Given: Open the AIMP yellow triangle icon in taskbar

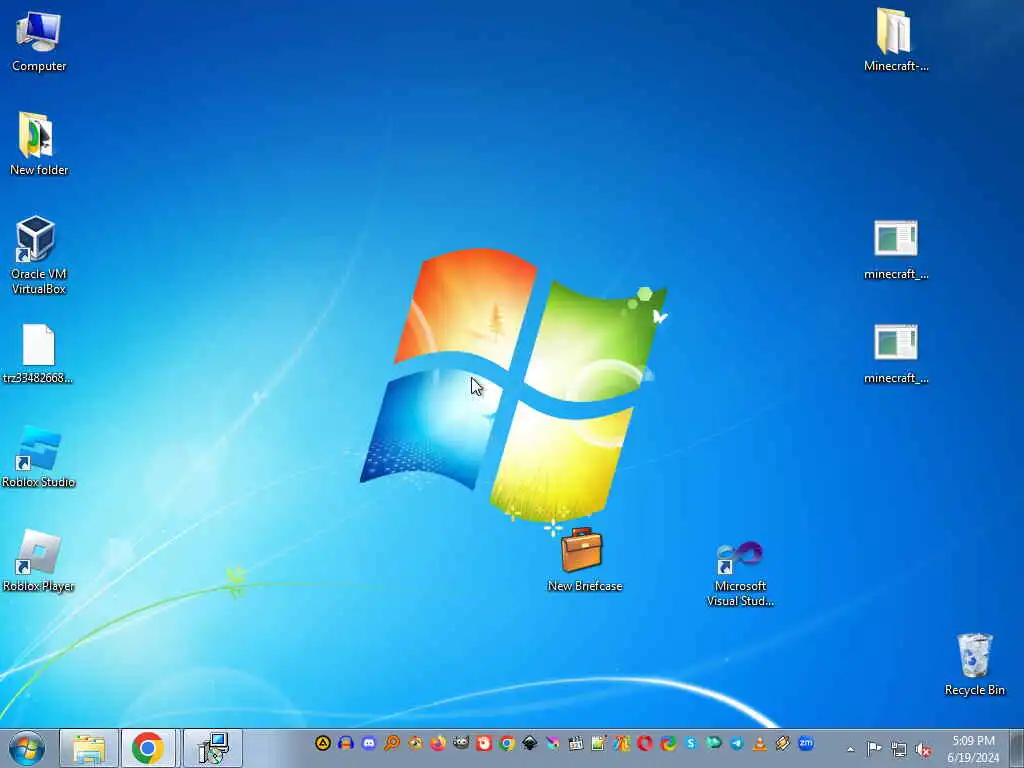Looking at the screenshot, I should pyautogui.click(x=323, y=743).
